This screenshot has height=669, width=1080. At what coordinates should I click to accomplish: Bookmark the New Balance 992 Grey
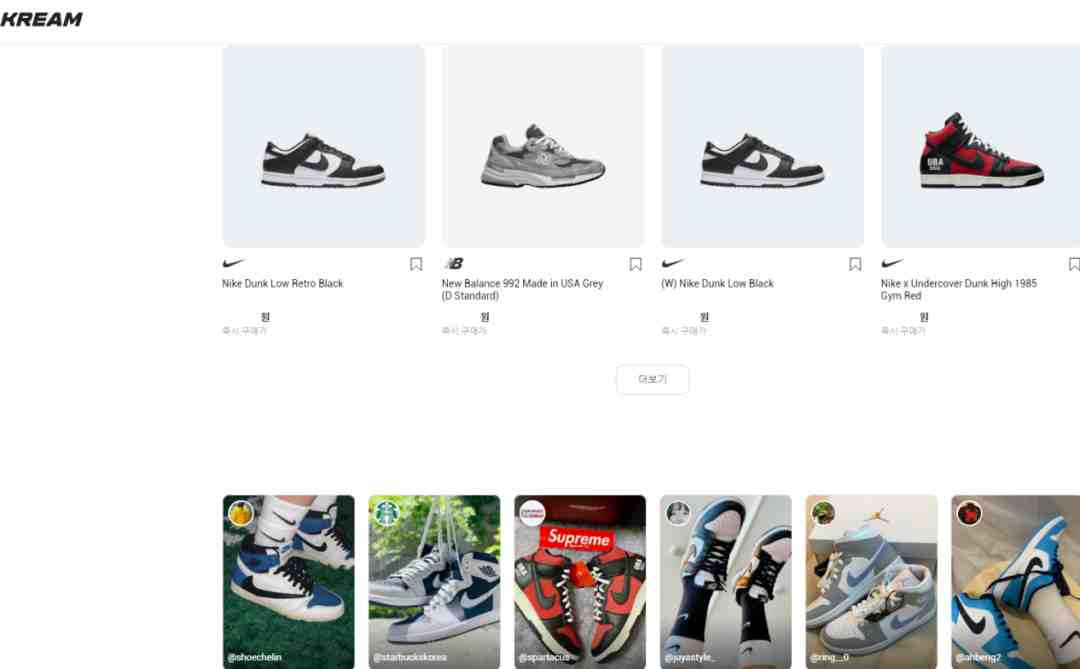click(636, 264)
